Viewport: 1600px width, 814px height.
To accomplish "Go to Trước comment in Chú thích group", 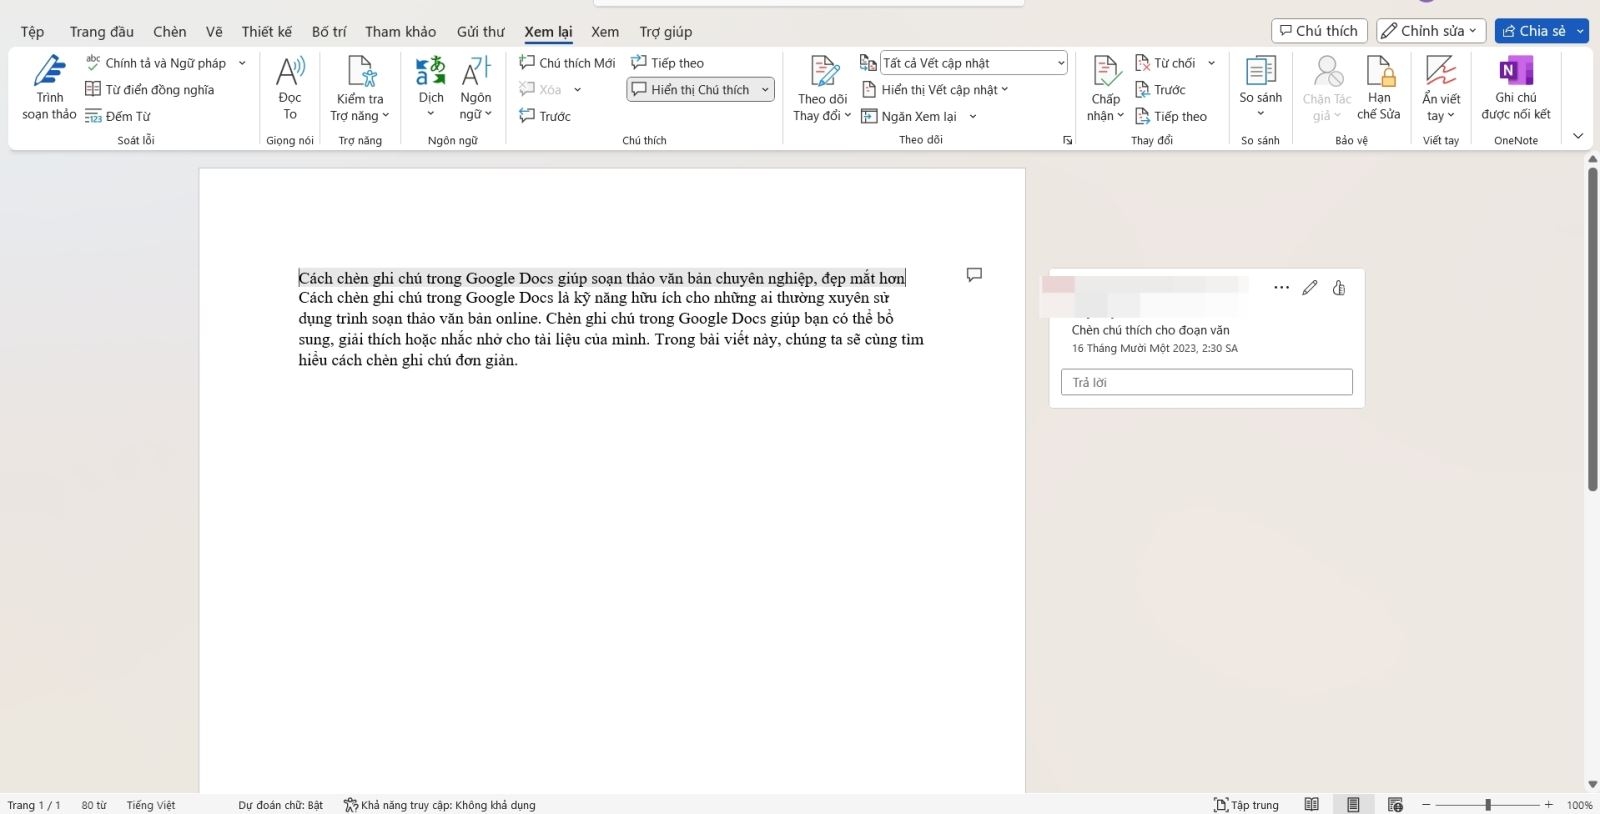I will pos(545,116).
